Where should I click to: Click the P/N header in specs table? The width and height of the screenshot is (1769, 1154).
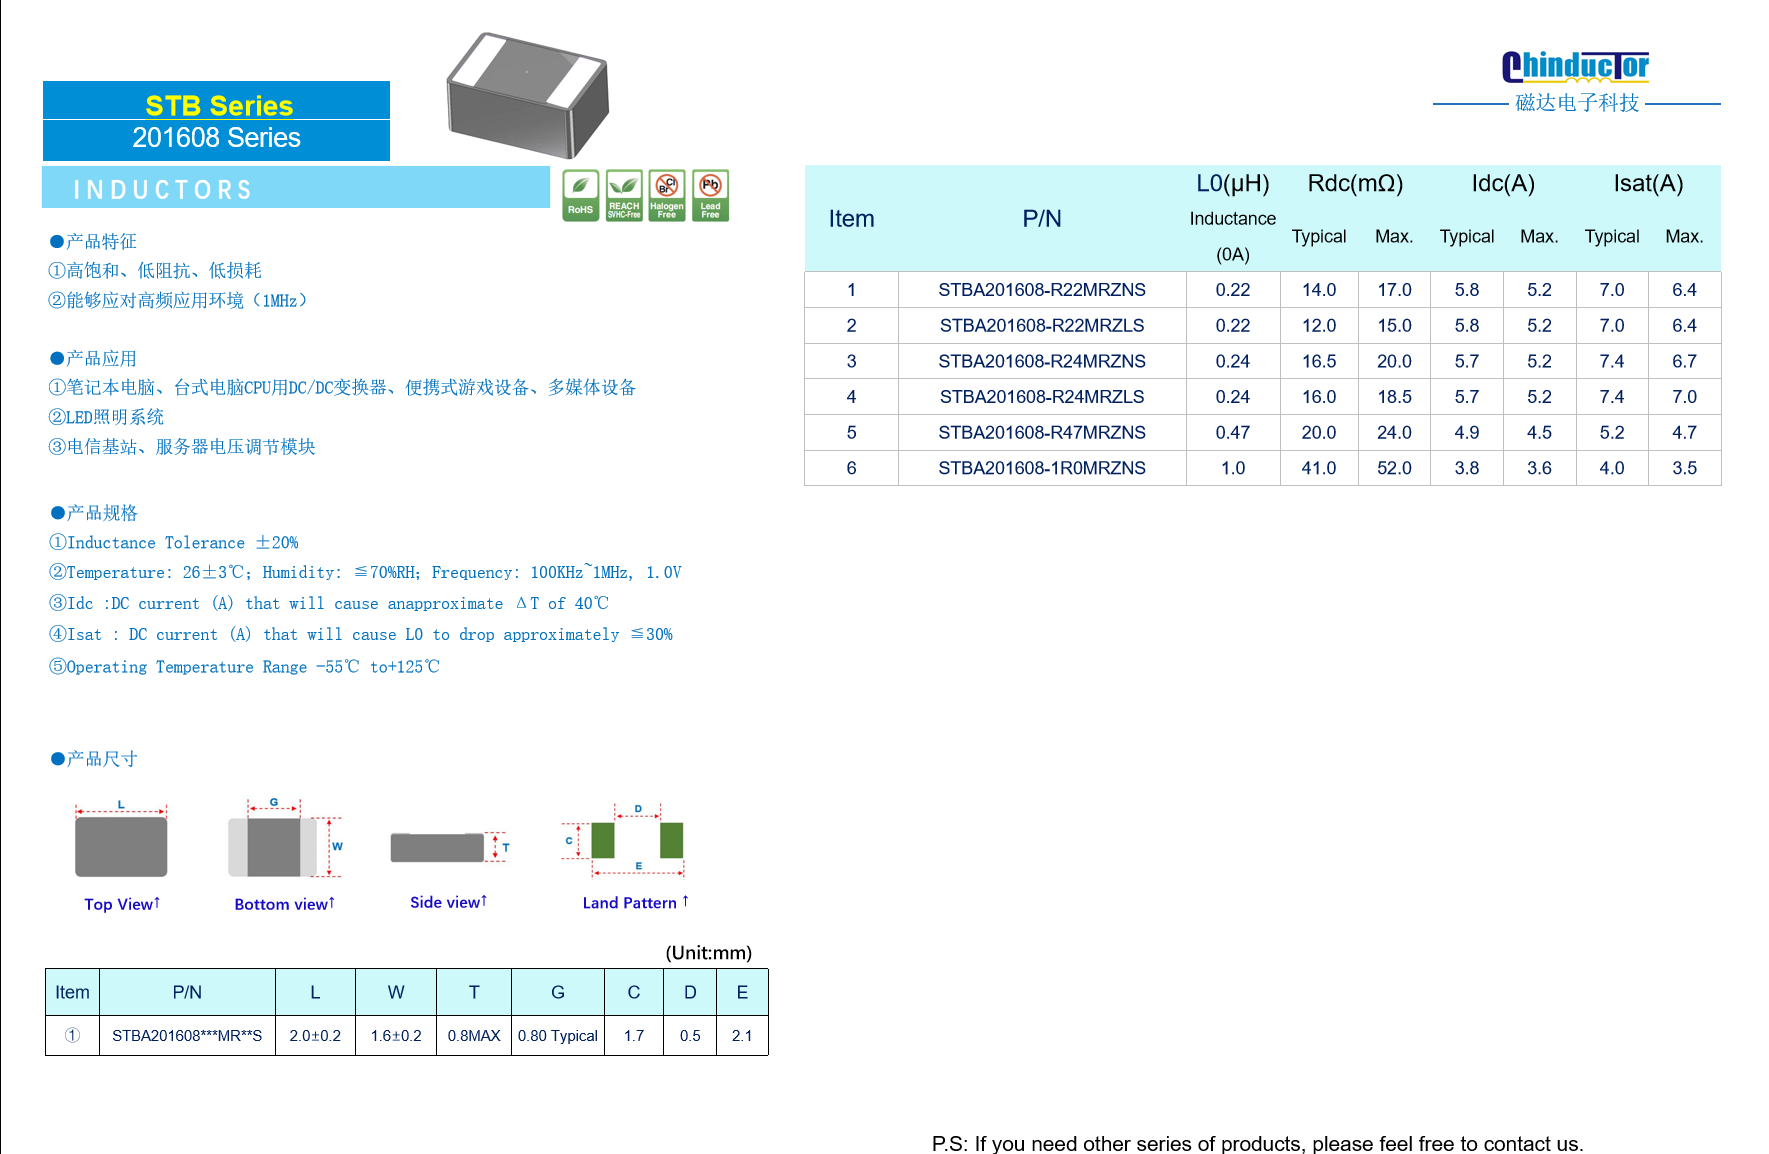click(1042, 219)
